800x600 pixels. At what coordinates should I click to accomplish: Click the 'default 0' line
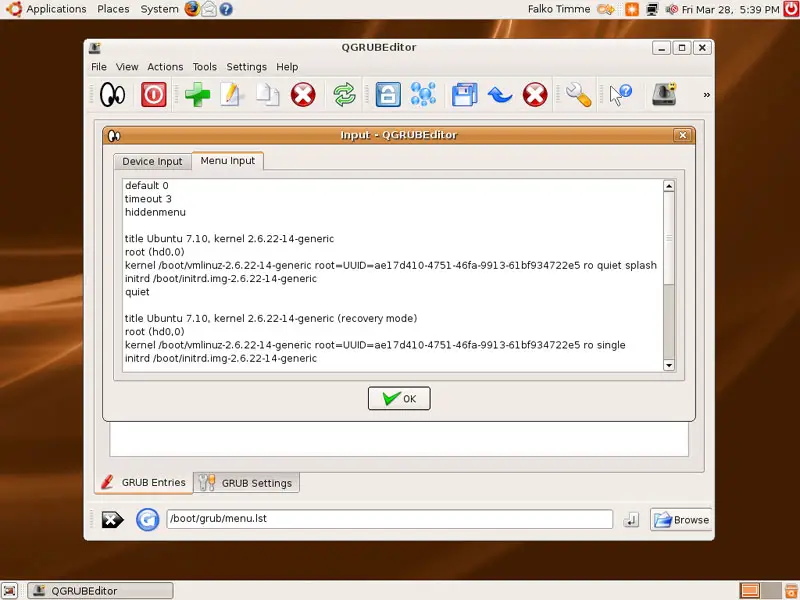tap(146, 186)
